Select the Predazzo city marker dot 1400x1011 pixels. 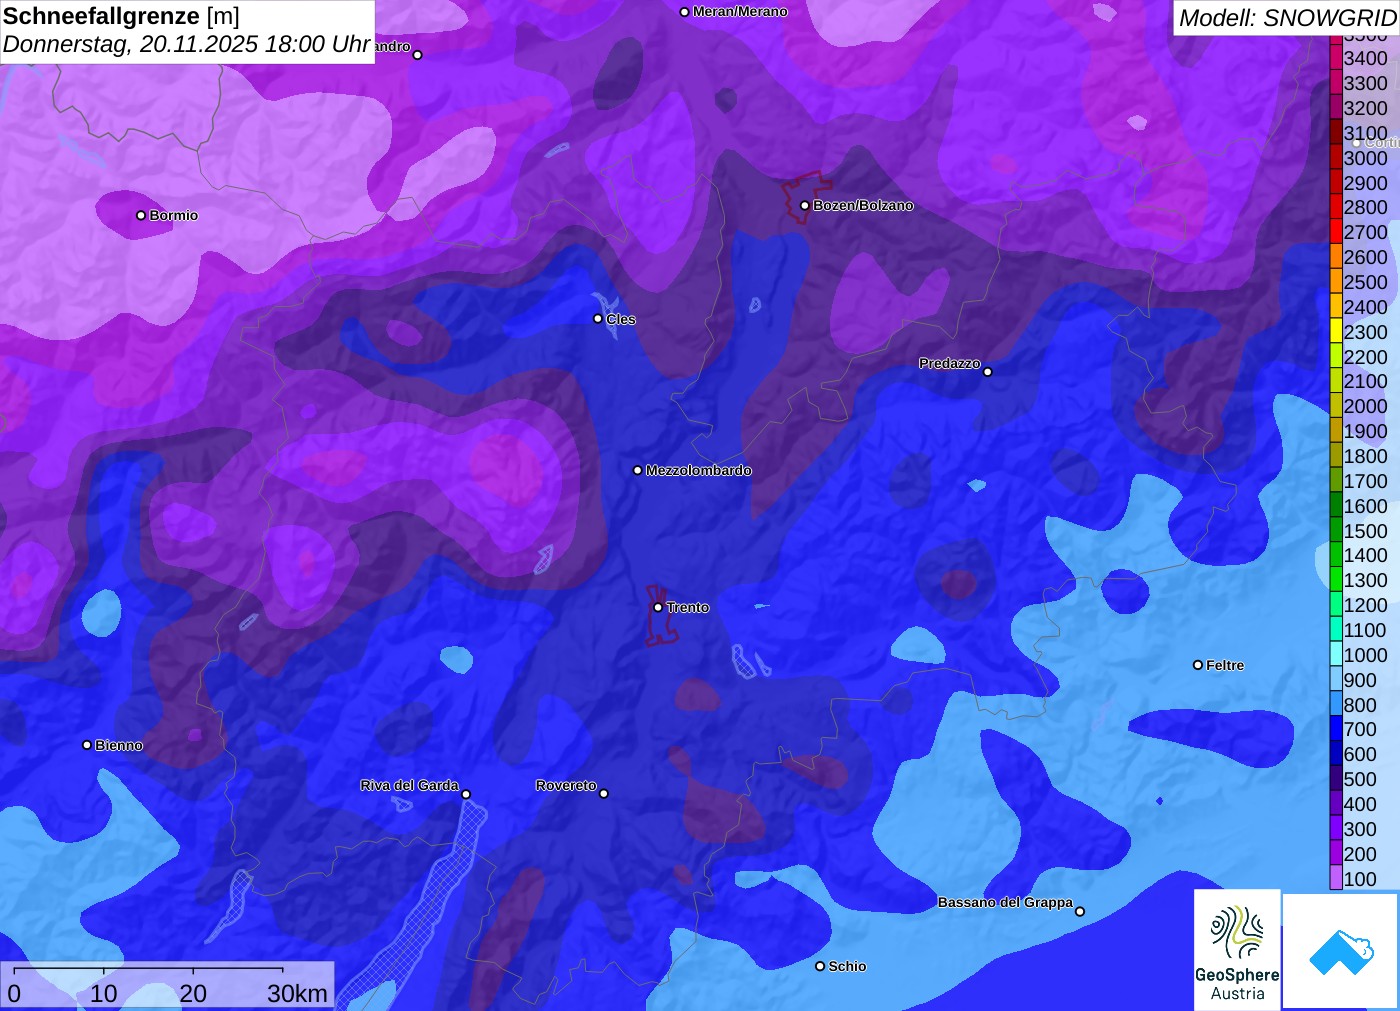[988, 371]
